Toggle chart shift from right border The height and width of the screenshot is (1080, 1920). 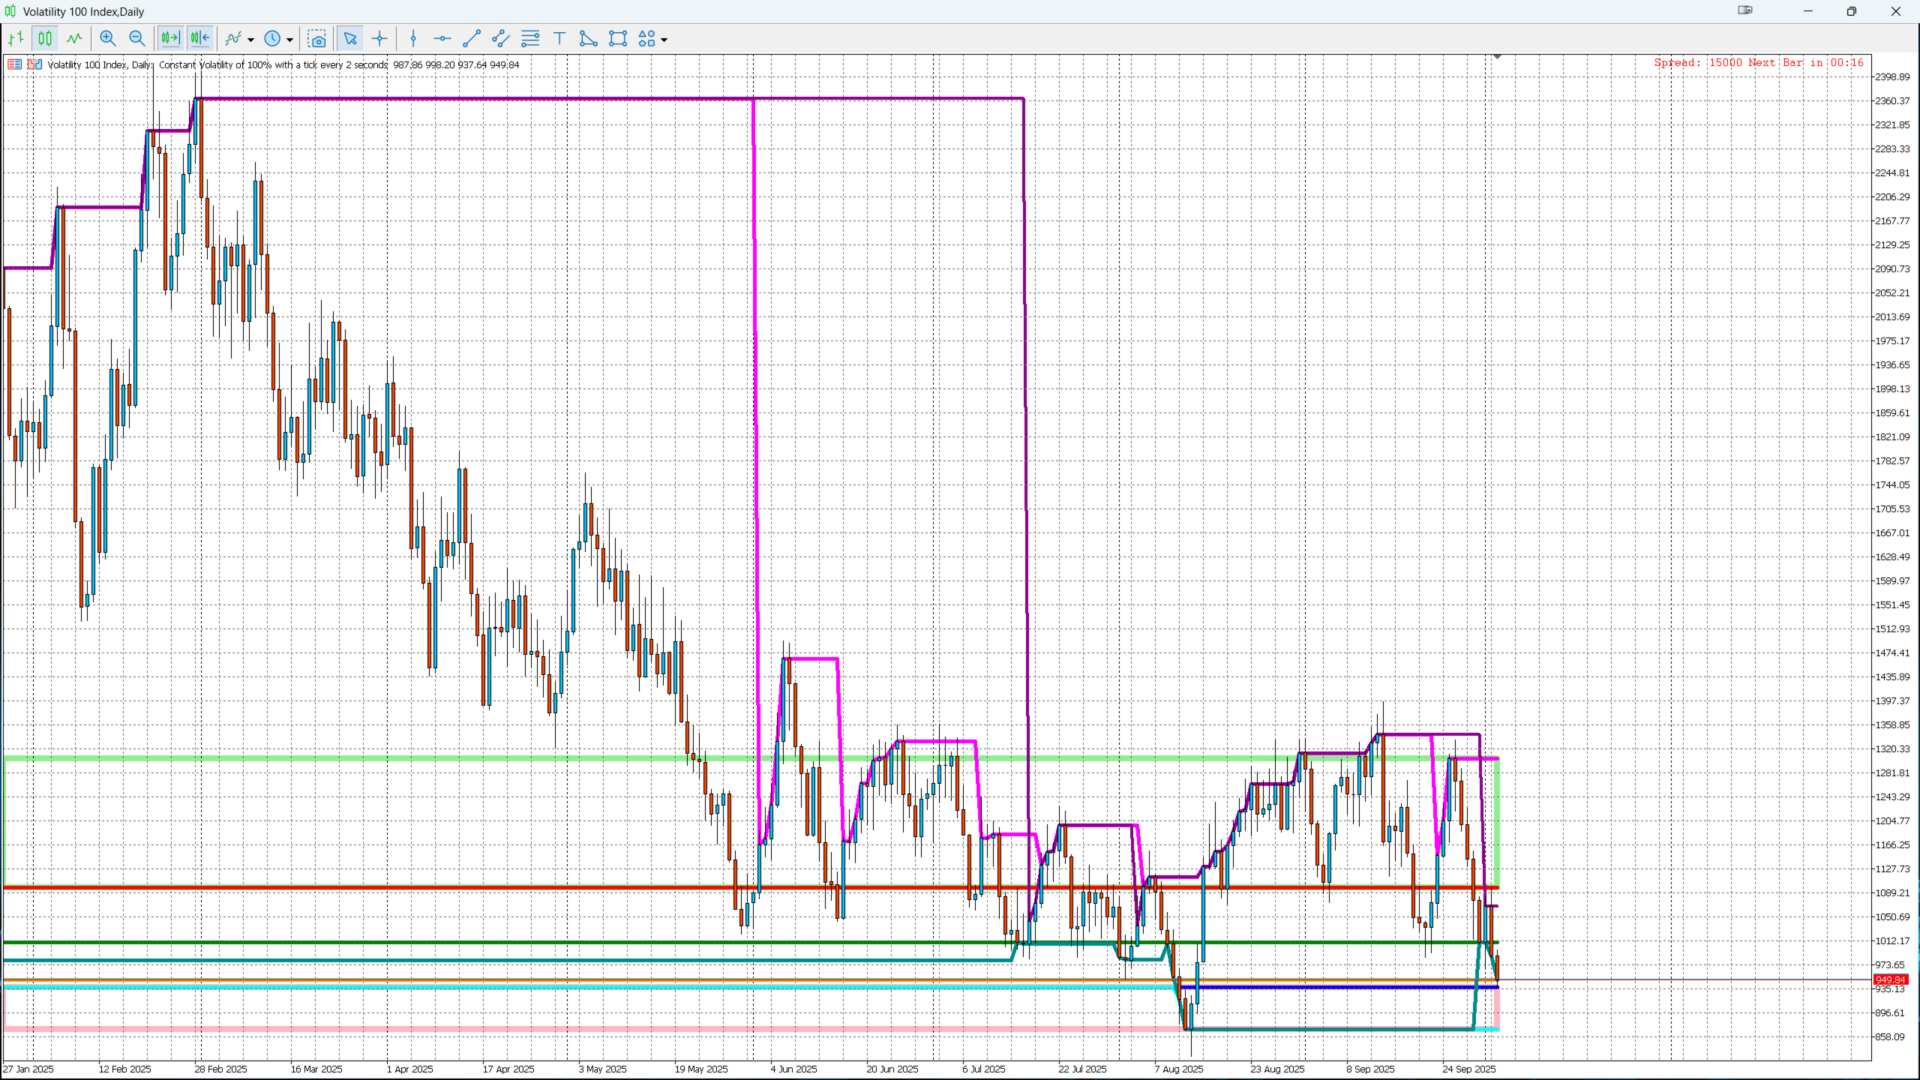pyautogui.click(x=200, y=39)
